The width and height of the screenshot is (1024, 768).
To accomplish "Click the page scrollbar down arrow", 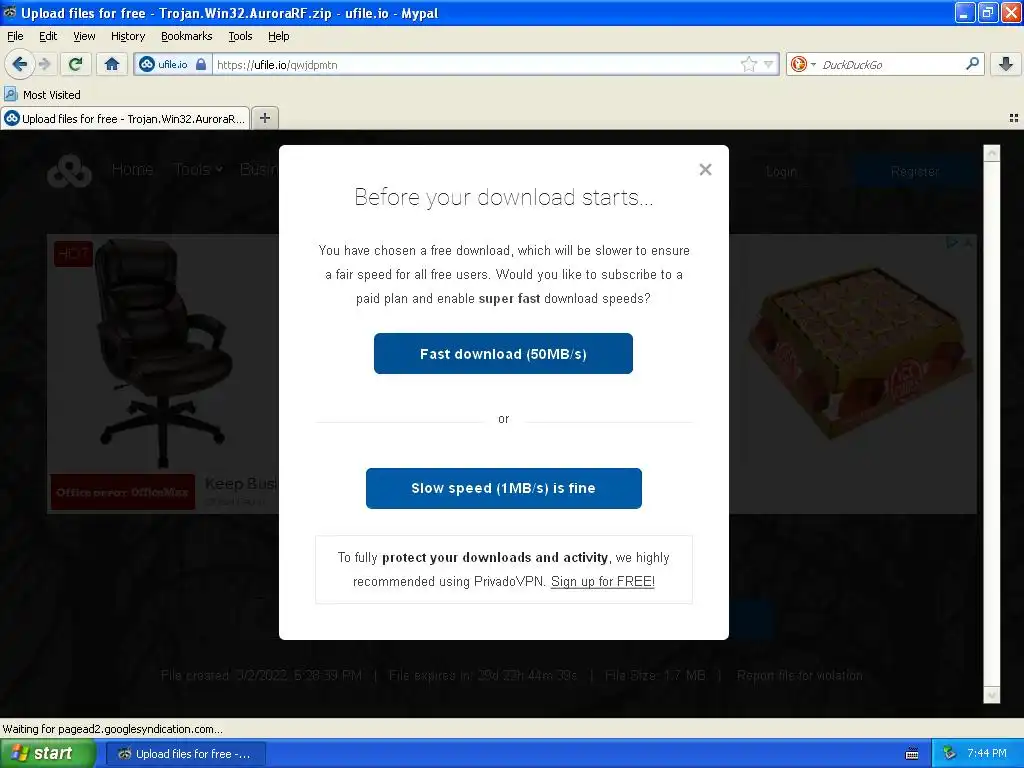I will 991,695.
